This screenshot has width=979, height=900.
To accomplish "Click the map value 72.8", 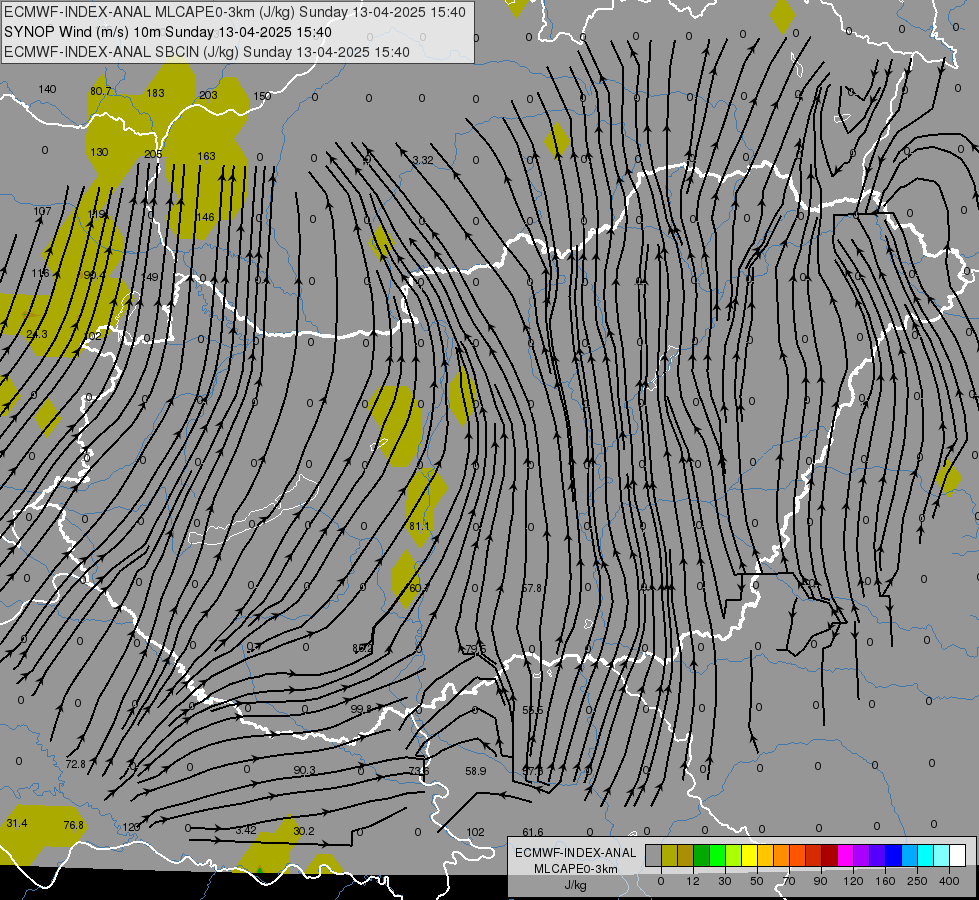I will coord(76,764).
